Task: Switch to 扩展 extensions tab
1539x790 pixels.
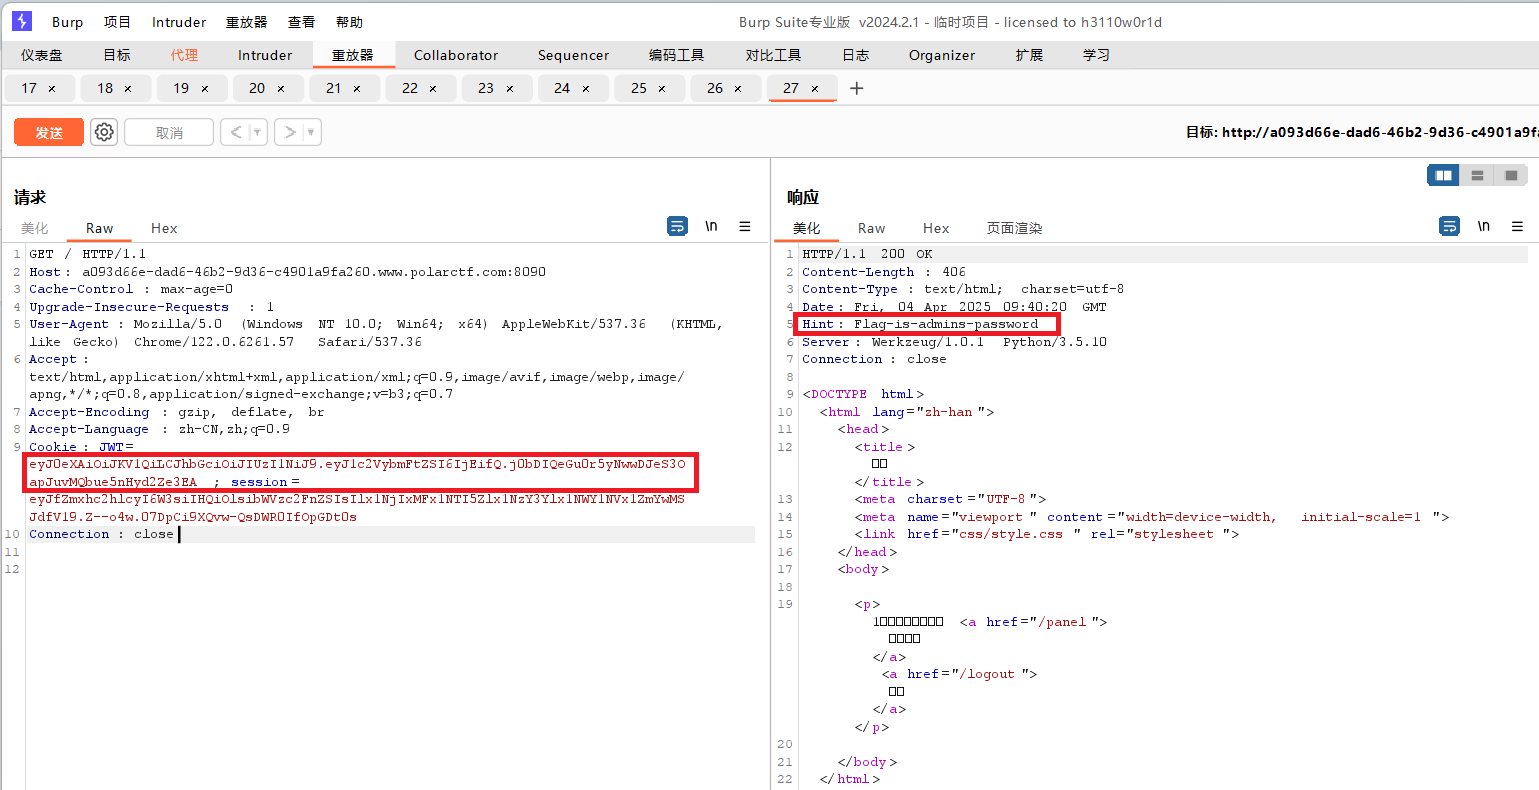Action: [1029, 55]
